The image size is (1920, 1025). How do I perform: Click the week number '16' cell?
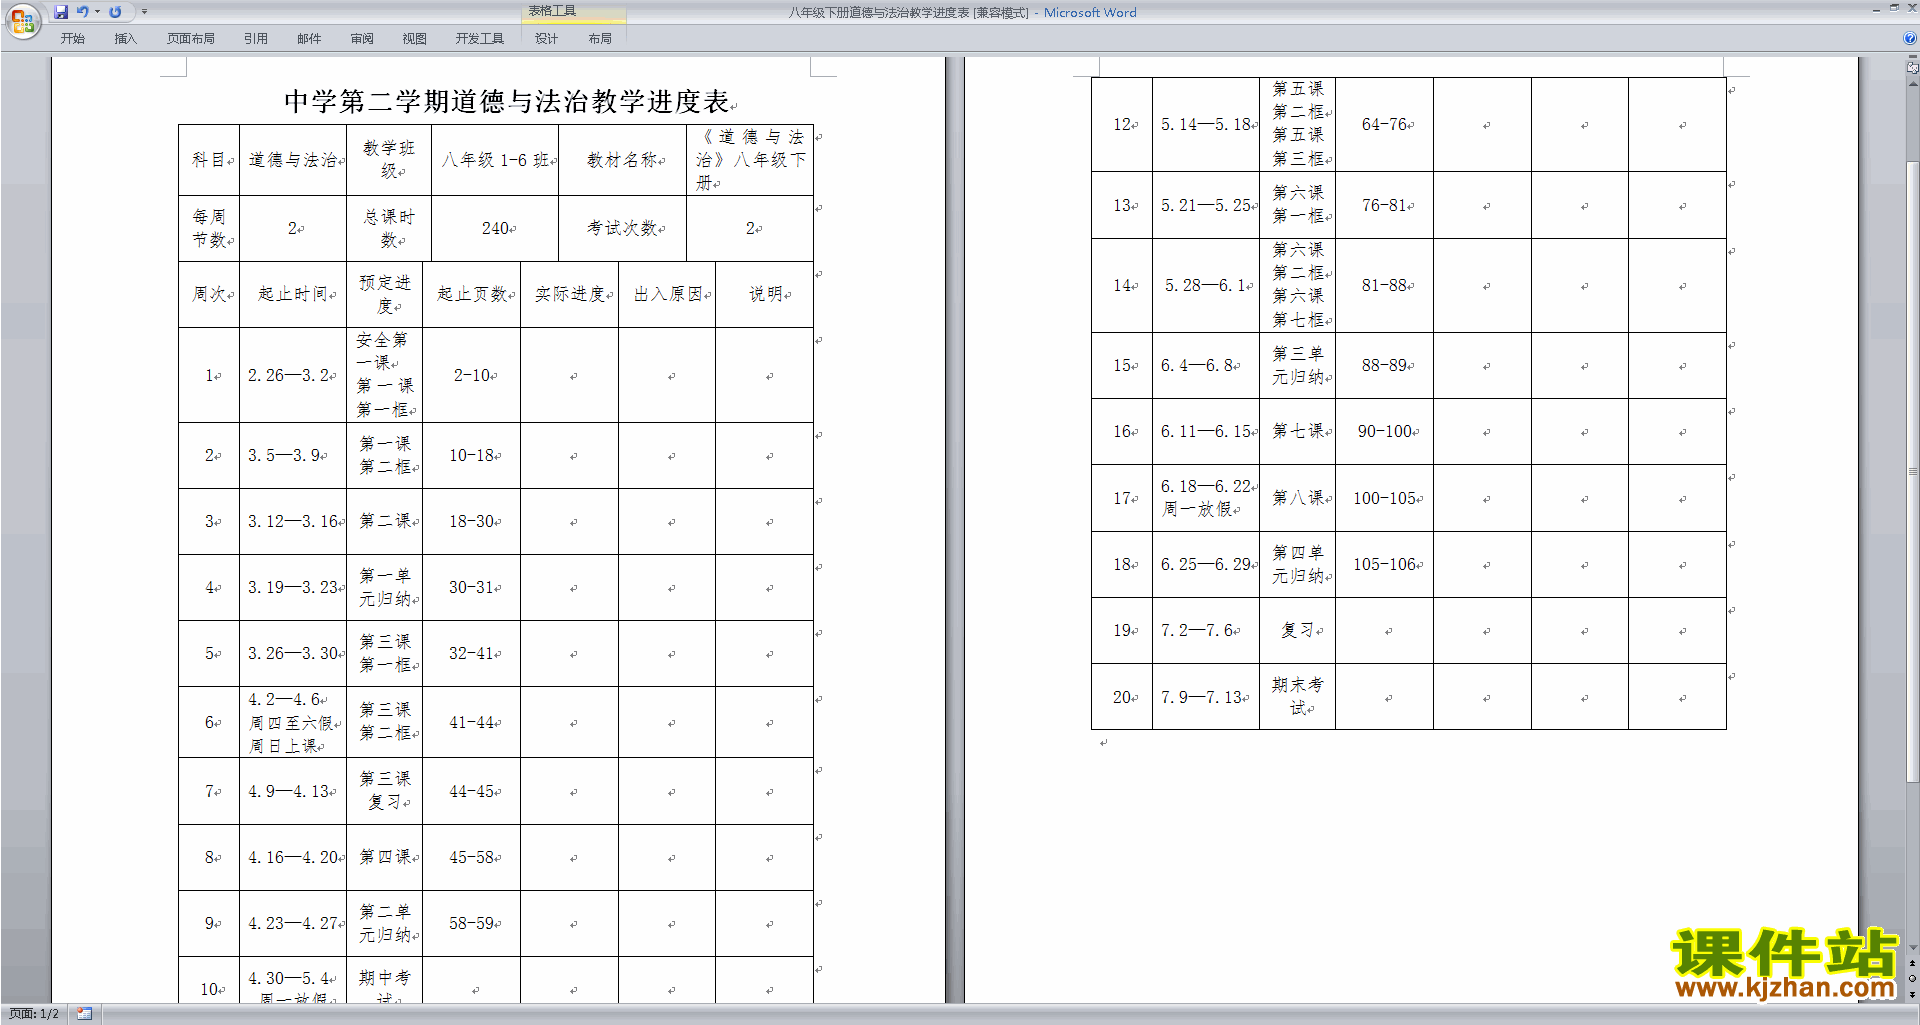click(x=1122, y=431)
